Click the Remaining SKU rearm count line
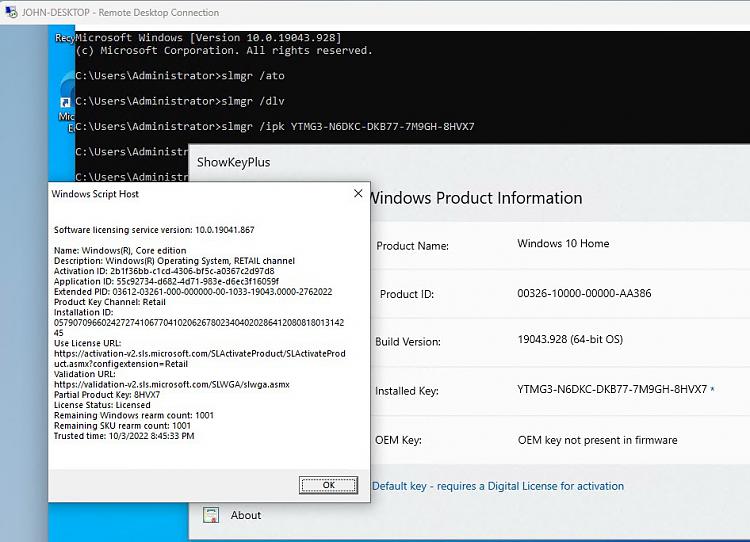This screenshot has height=542, width=750. click(x=122, y=426)
